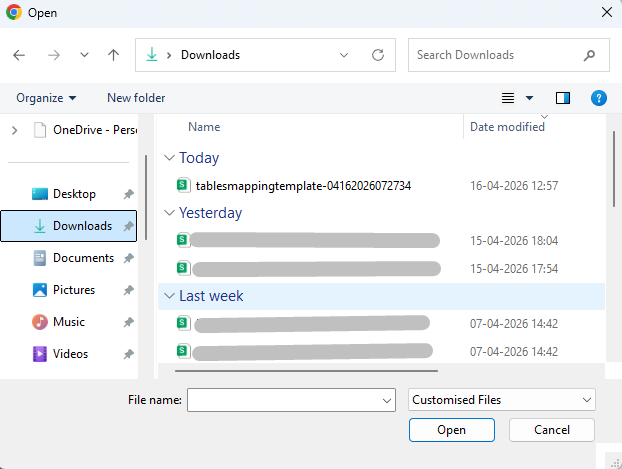Refresh the Downloads folder
The height and width of the screenshot is (469, 622).
378,55
